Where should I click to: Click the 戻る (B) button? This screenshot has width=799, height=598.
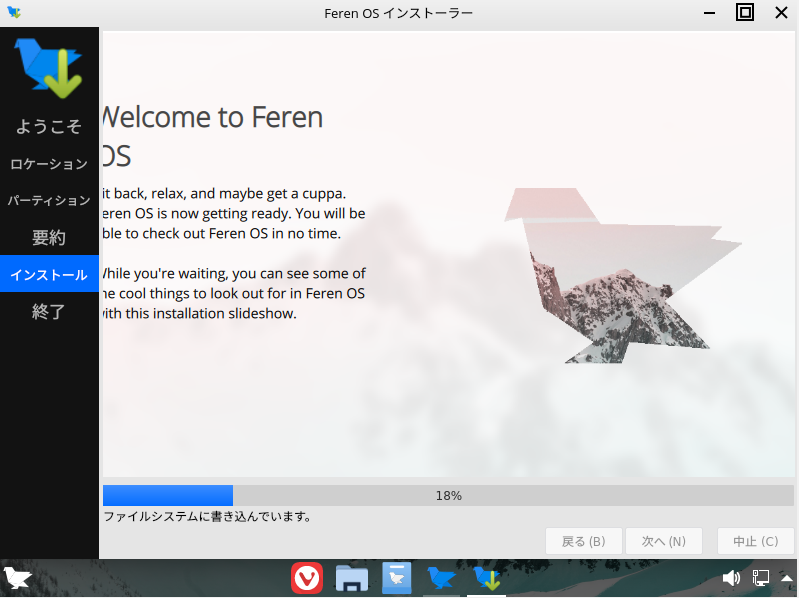[583, 541]
